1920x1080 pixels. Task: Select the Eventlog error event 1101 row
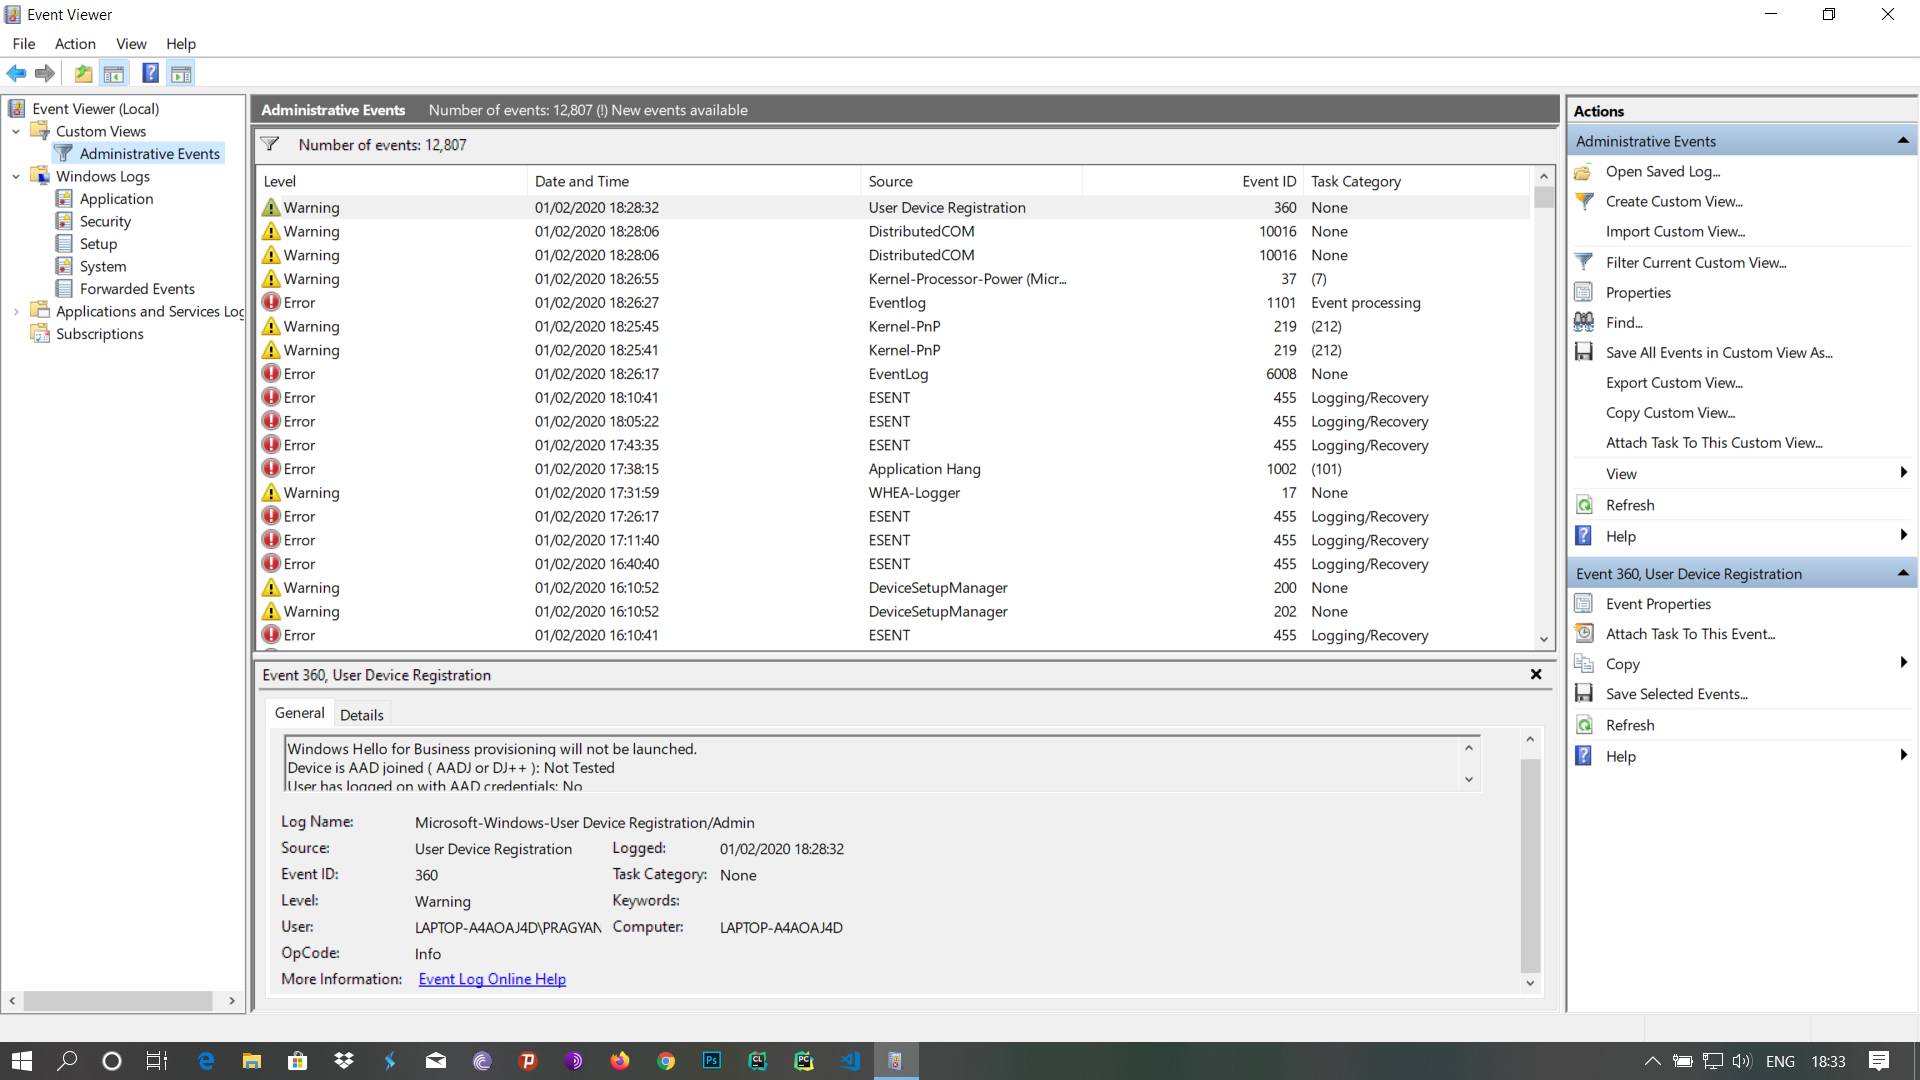[893, 302]
